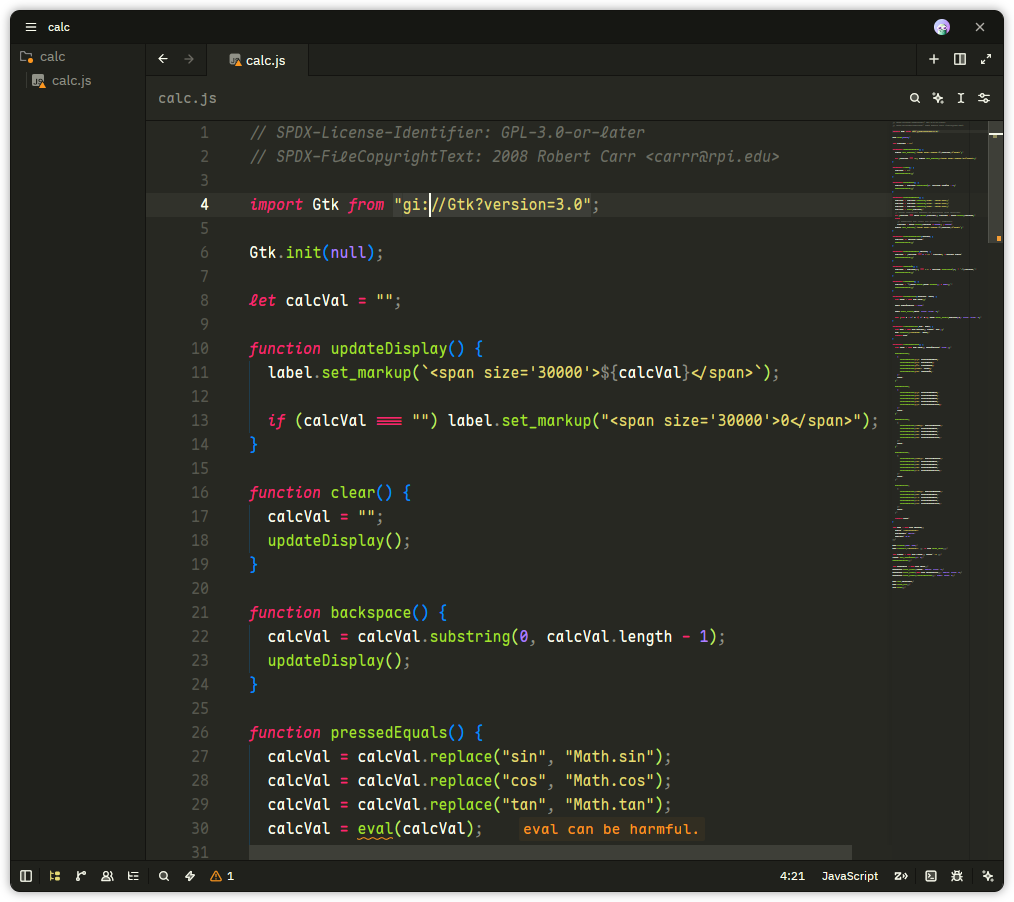The image size is (1014, 902).
Task: Open editor controls sliders icon
Action: (x=984, y=98)
